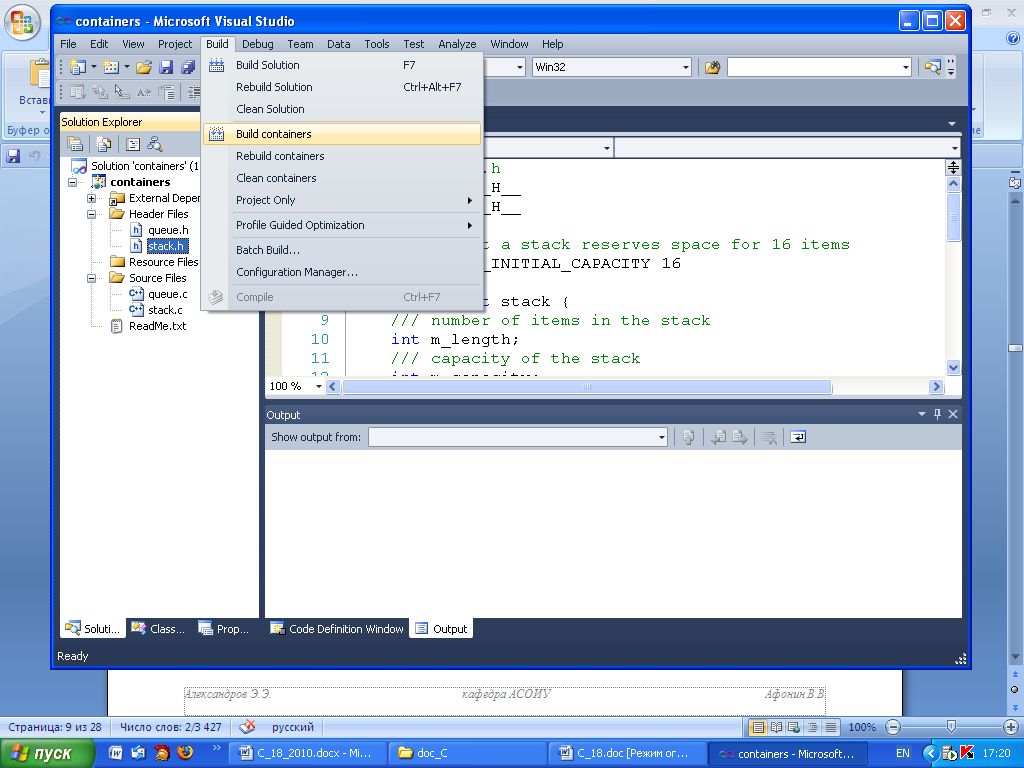Click the Open File folder icon in toolbar
This screenshot has width=1024, height=768.
tap(144, 67)
